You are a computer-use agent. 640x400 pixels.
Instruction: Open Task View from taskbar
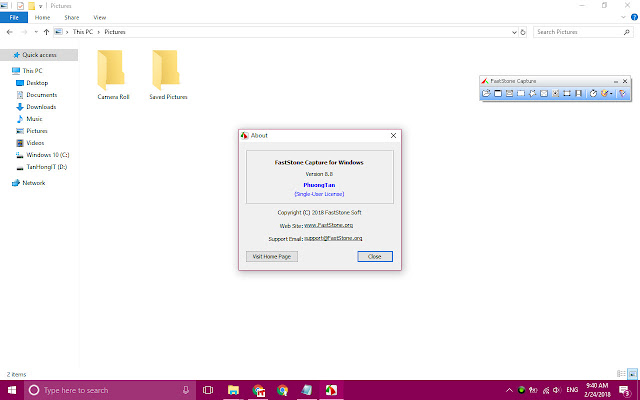coord(208,390)
